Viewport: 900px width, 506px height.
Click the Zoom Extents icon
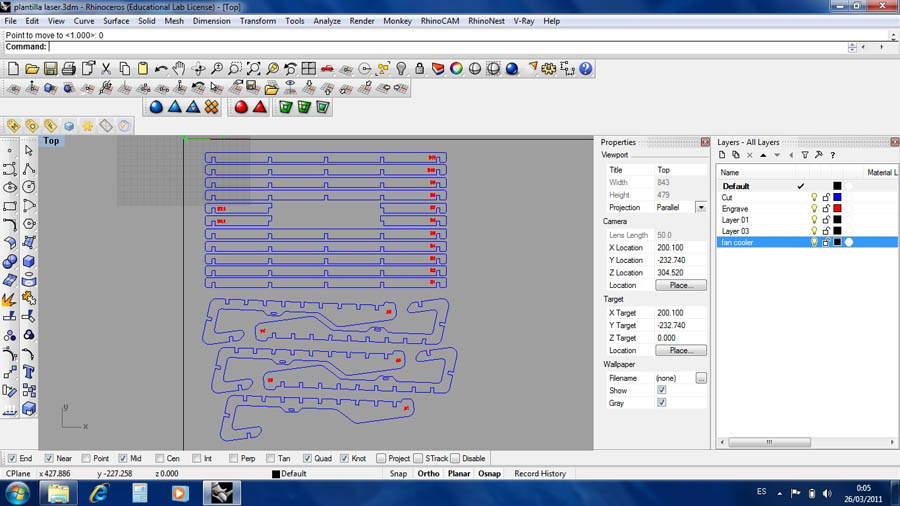pyautogui.click(x=253, y=69)
